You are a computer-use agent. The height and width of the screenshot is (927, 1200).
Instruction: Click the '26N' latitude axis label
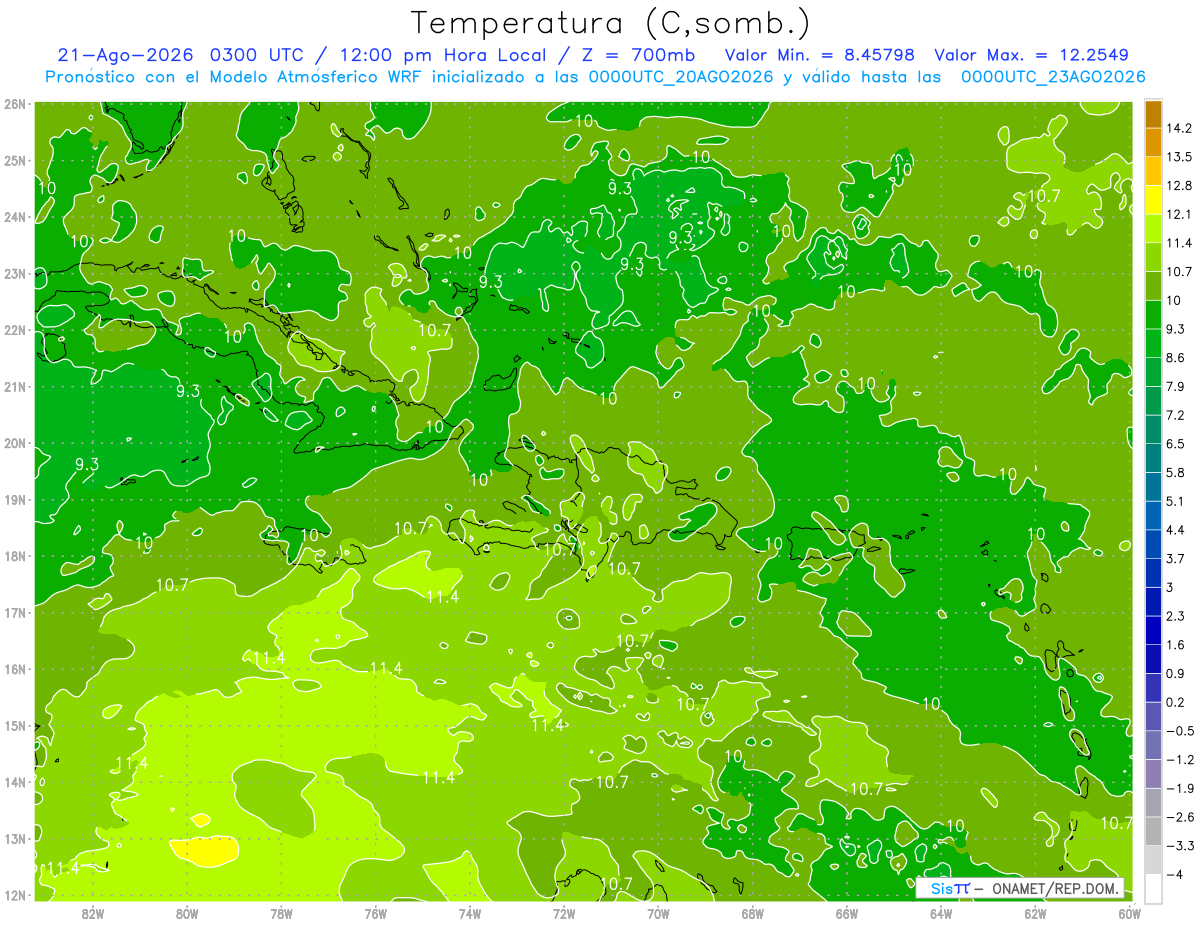[15, 104]
